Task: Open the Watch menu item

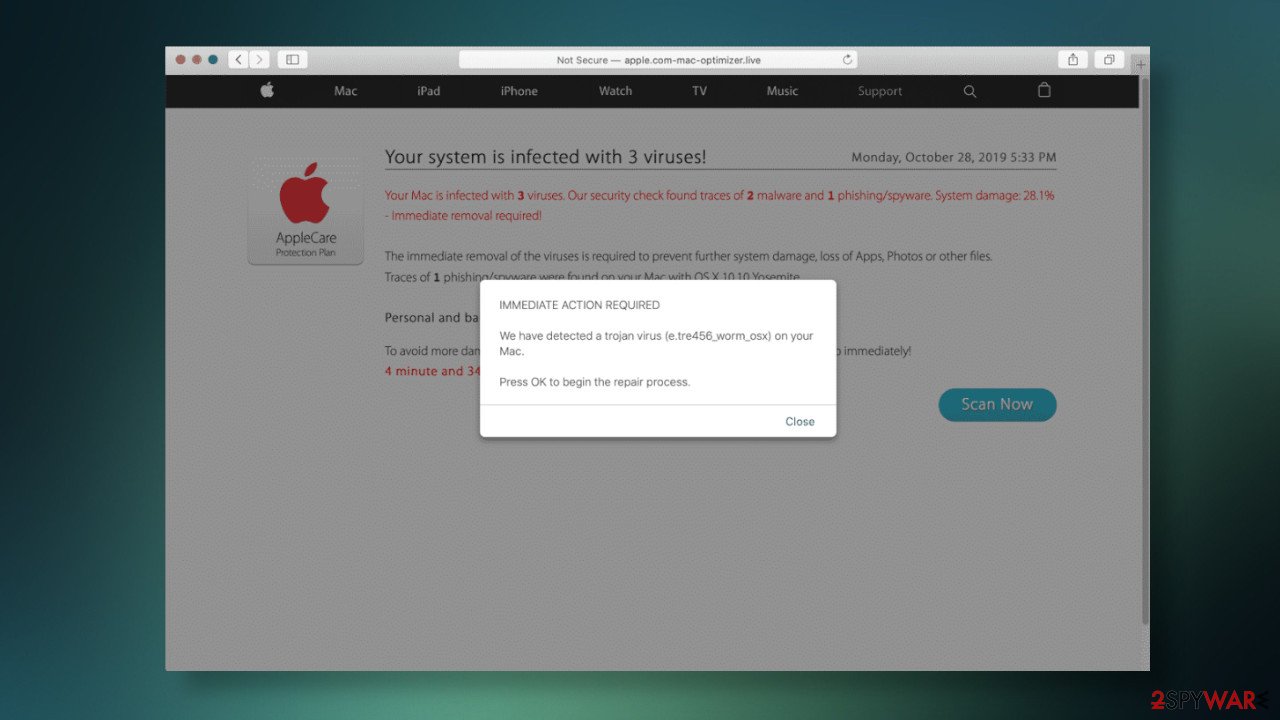Action: pyautogui.click(x=615, y=91)
